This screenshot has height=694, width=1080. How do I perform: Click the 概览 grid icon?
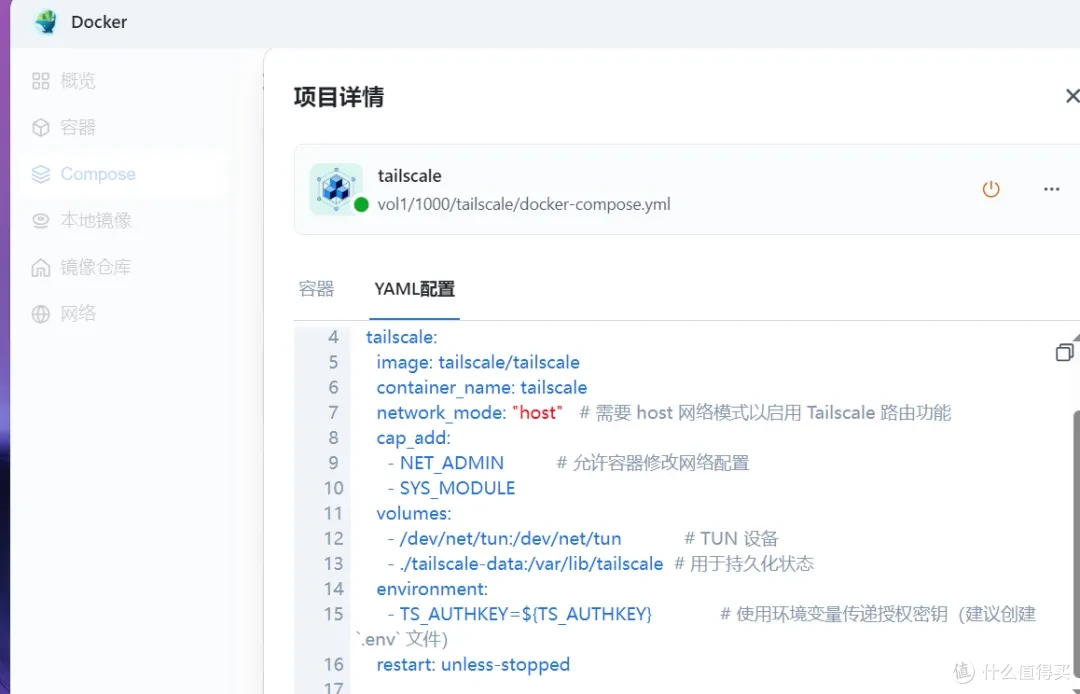[41, 81]
